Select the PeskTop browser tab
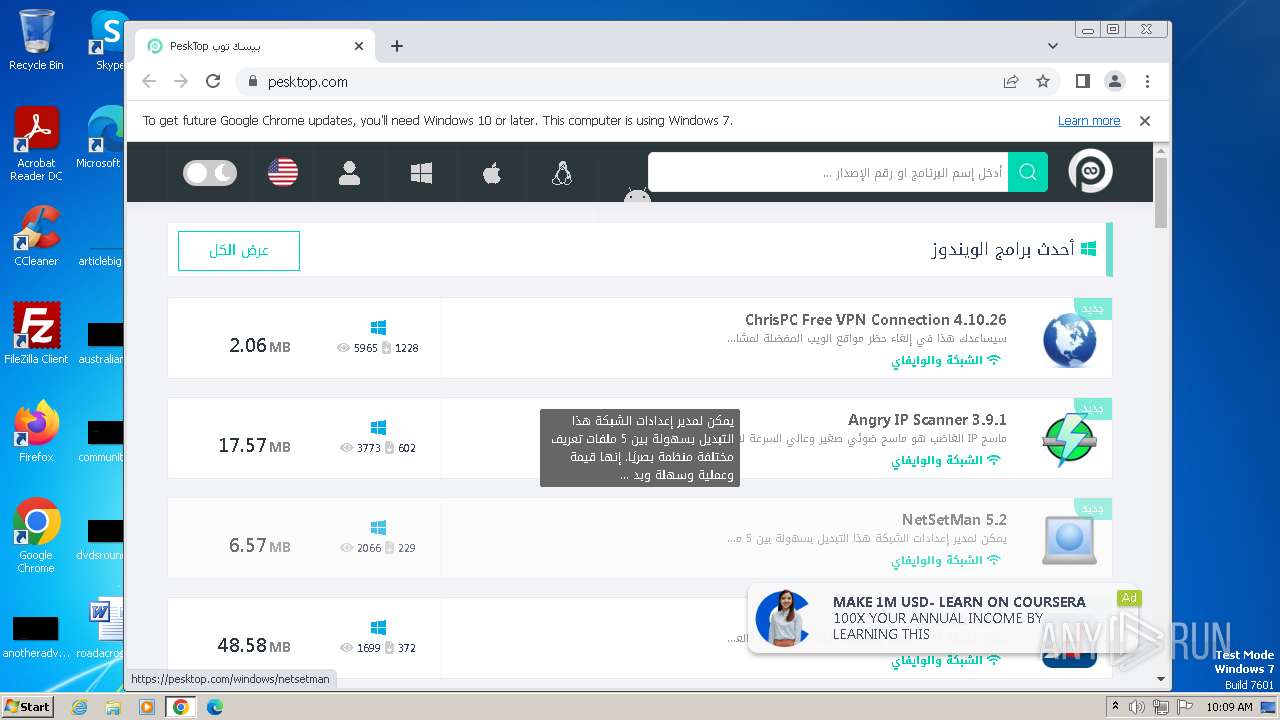Image resolution: width=1280 pixels, height=720 pixels. 255,46
